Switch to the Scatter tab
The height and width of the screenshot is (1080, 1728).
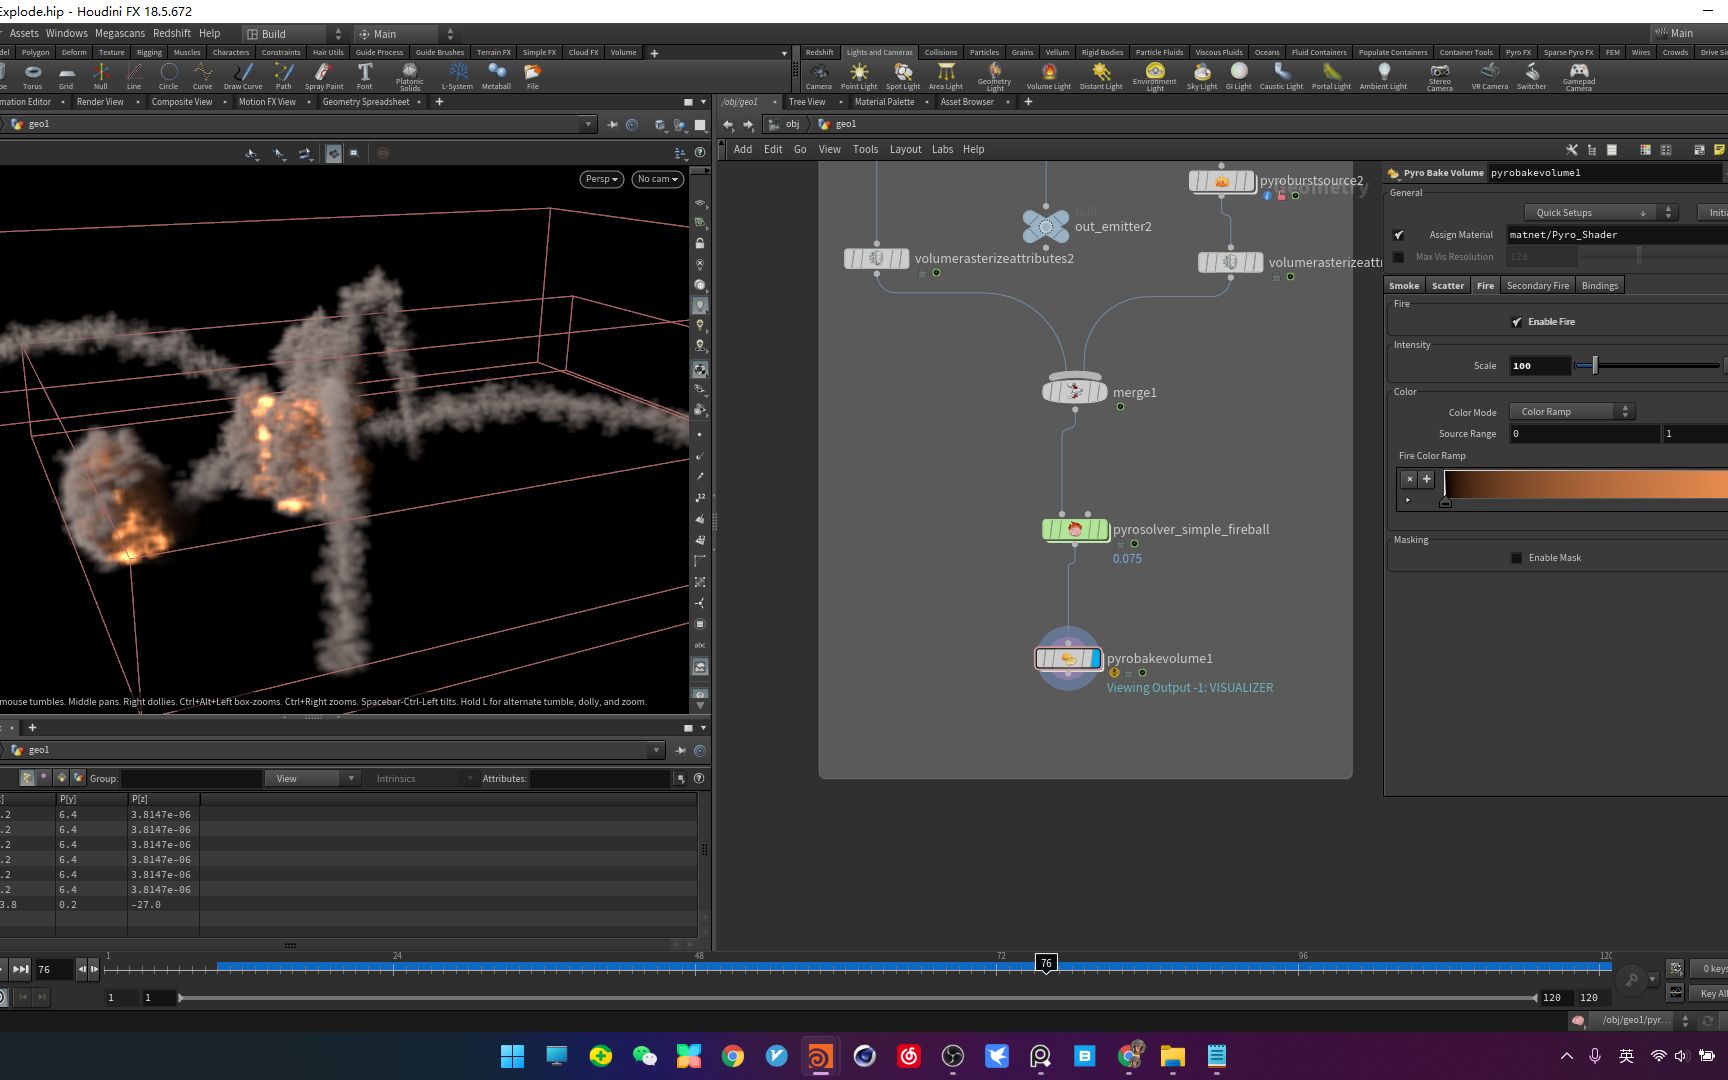pos(1447,286)
